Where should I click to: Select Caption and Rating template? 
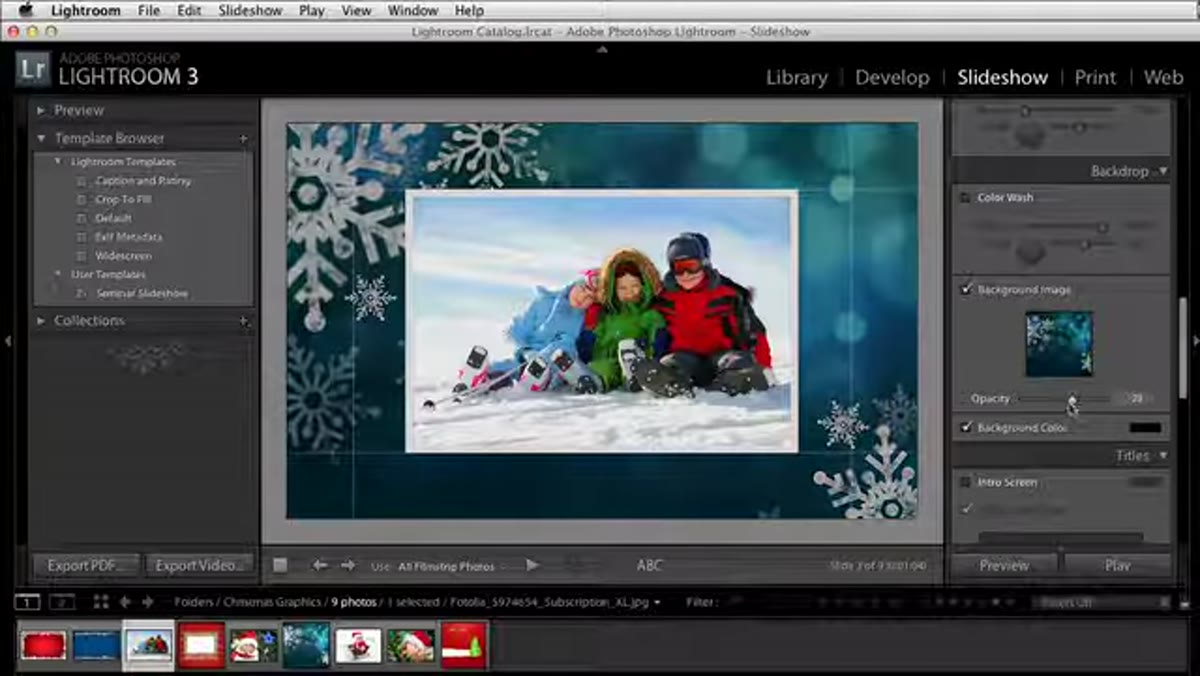[x=143, y=181]
